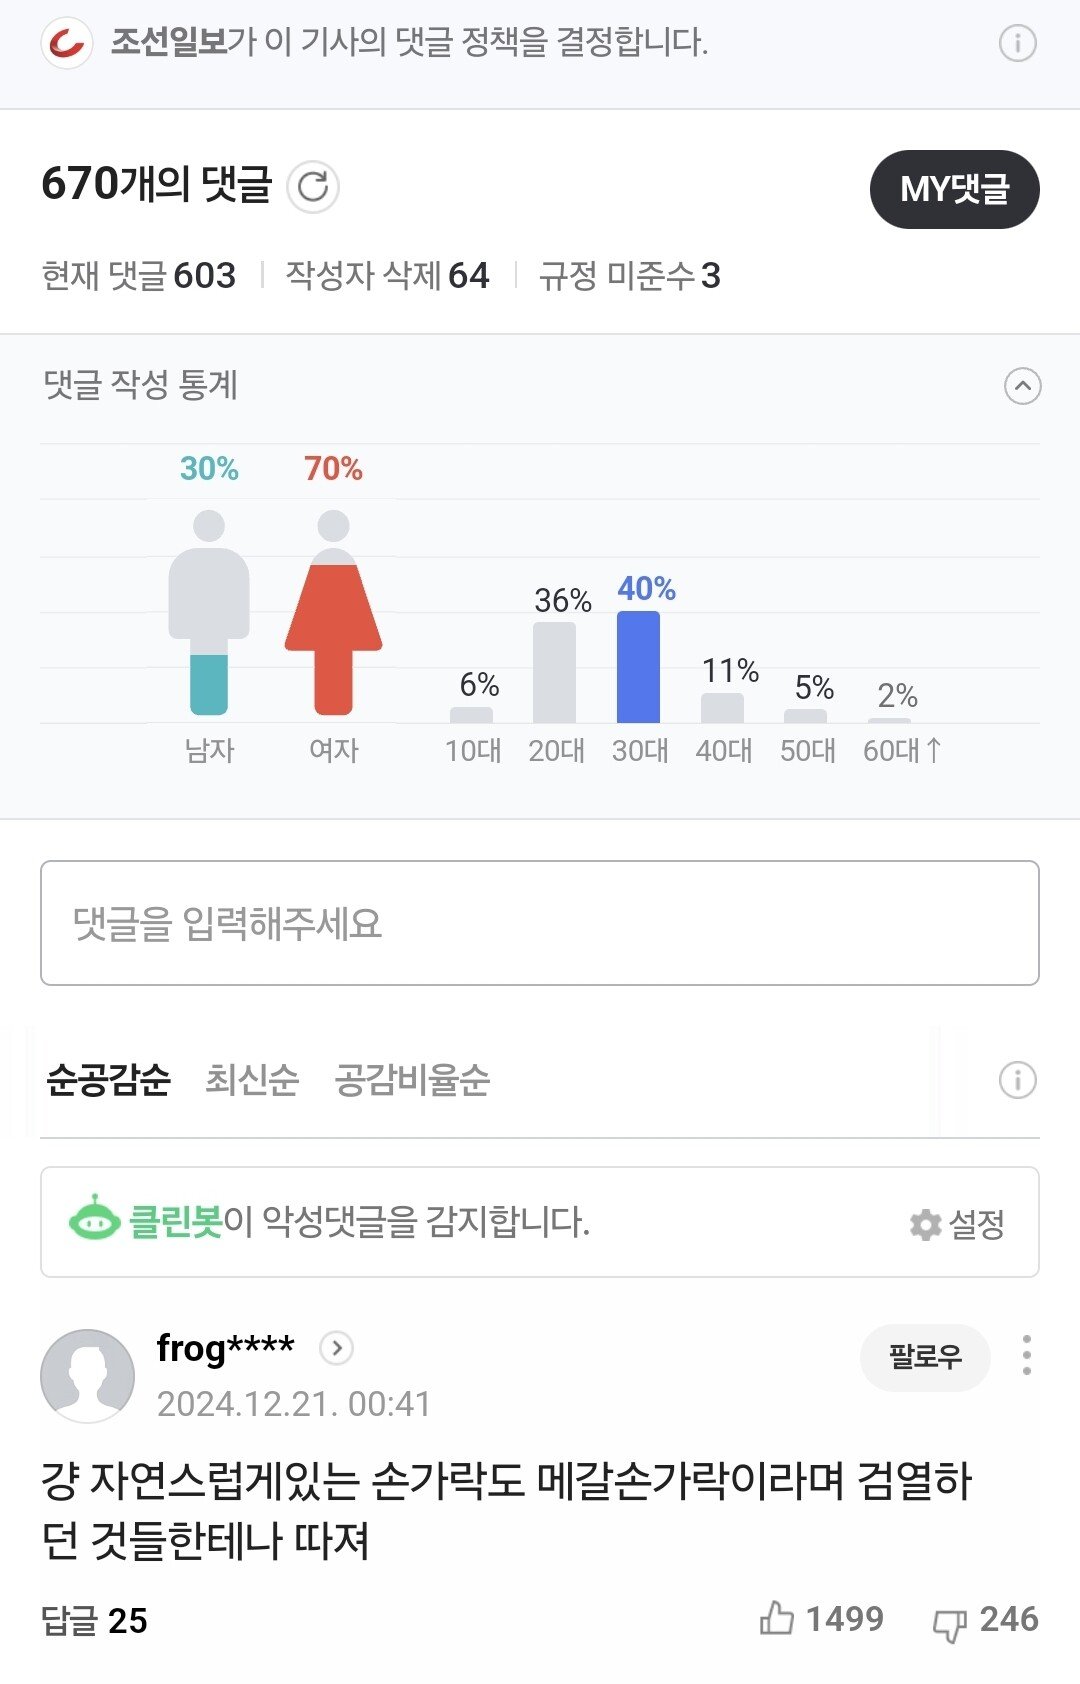Dislike the frog**** comment
Screen dimensions: 1080x1684
pos(949,1622)
